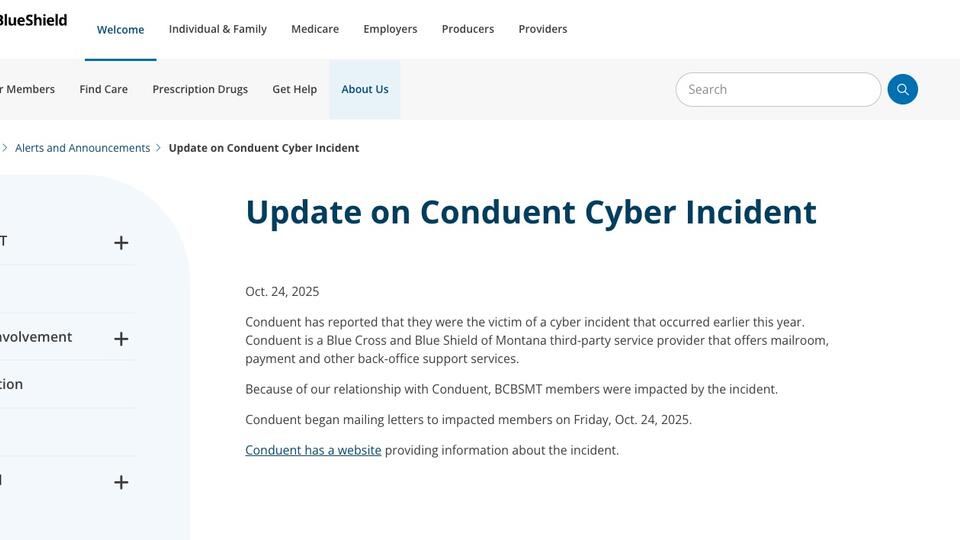Open the Individual & Family section
Image resolution: width=960 pixels, height=540 pixels.
pos(217,29)
